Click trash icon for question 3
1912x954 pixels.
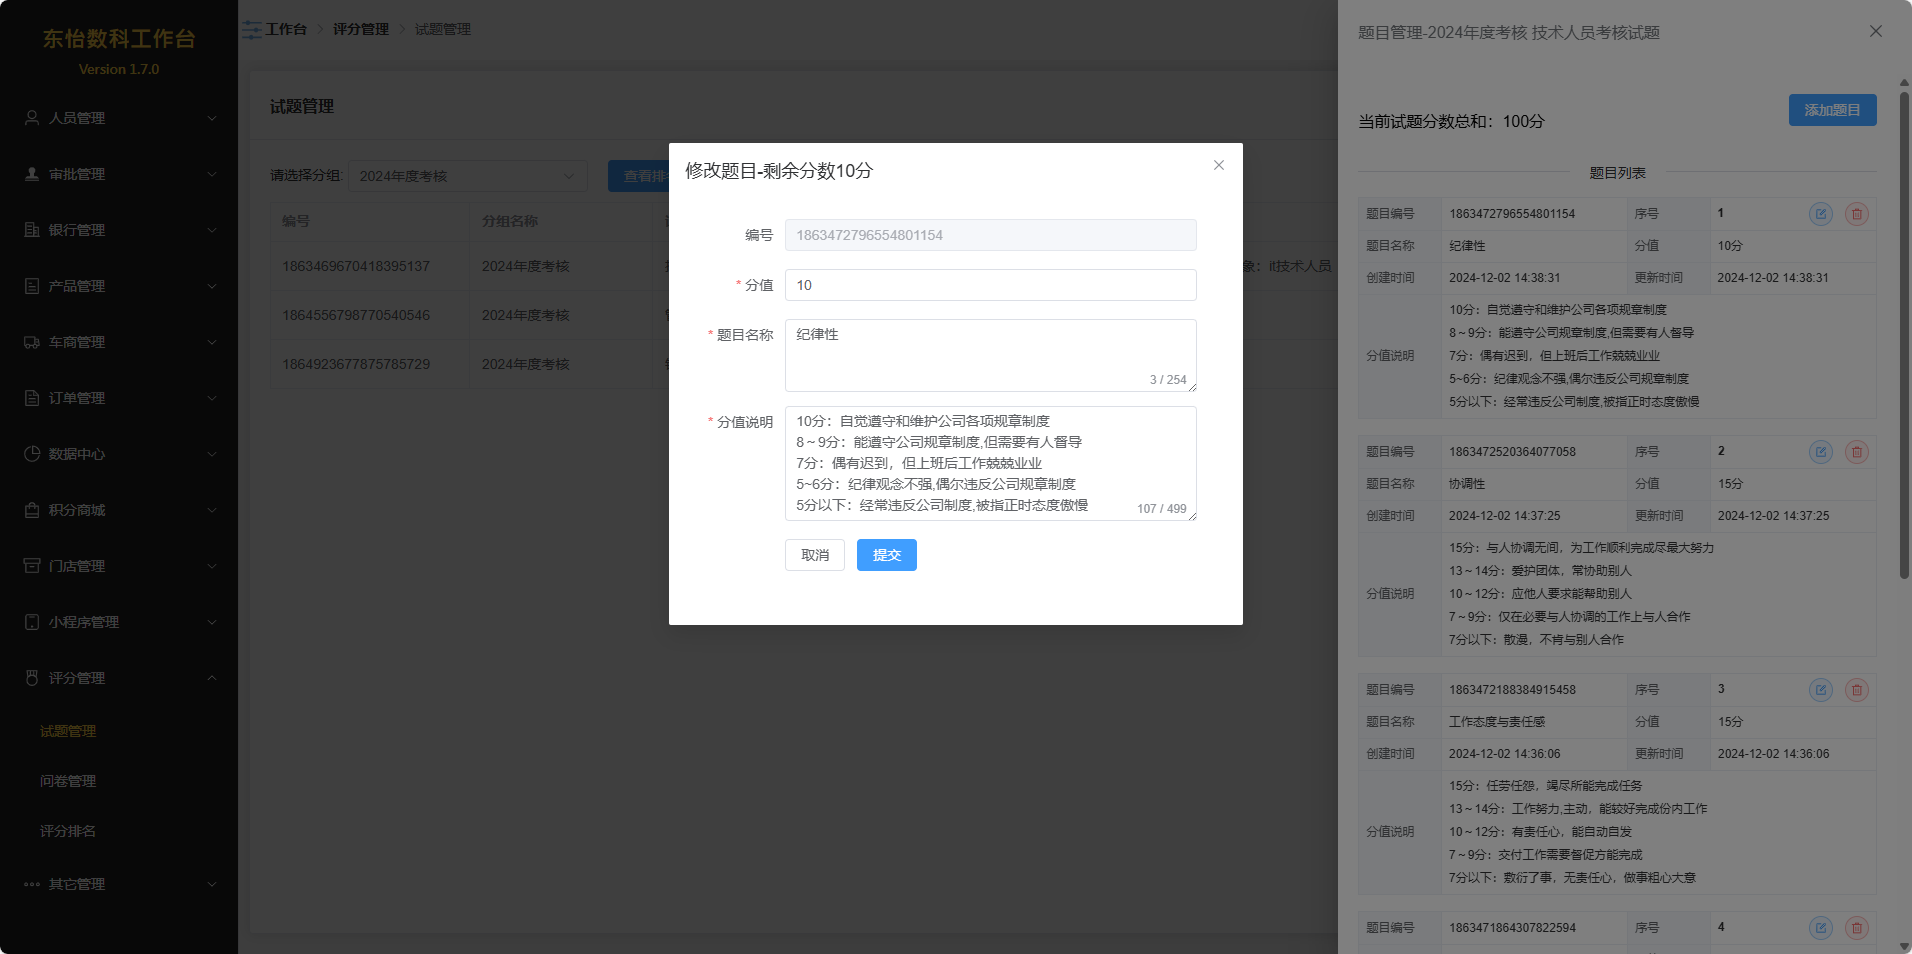1856,690
